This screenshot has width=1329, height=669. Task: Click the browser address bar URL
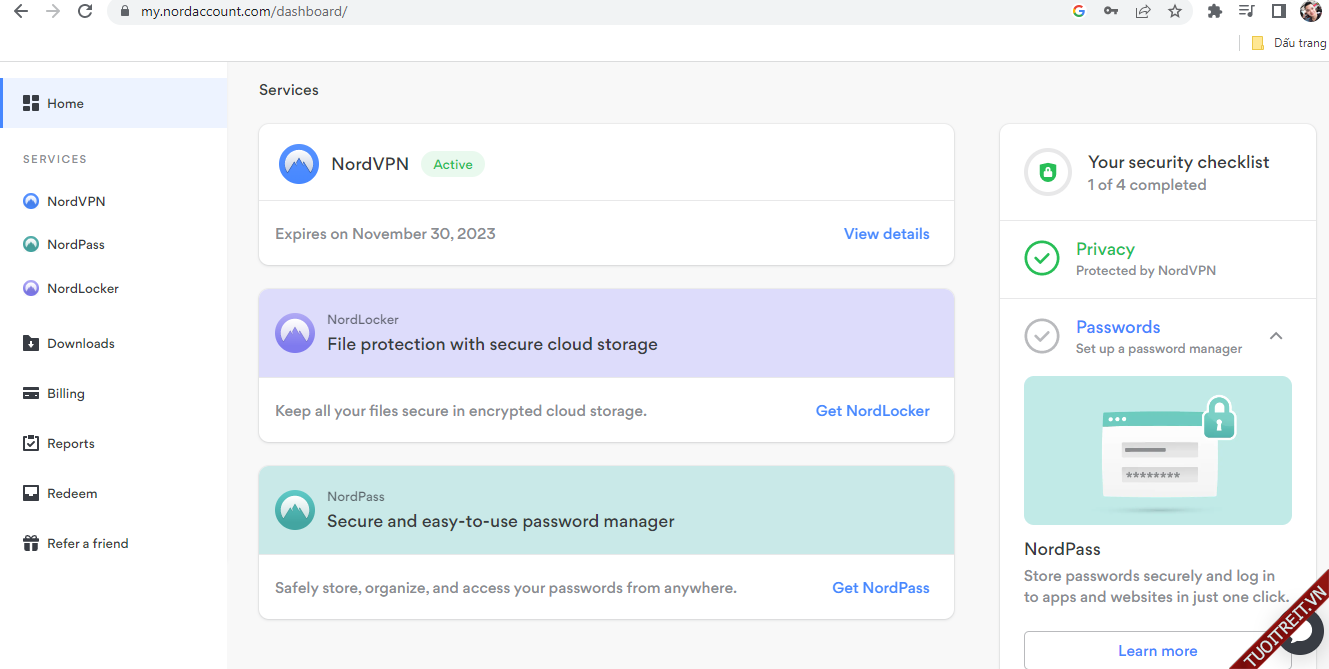point(244,12)
